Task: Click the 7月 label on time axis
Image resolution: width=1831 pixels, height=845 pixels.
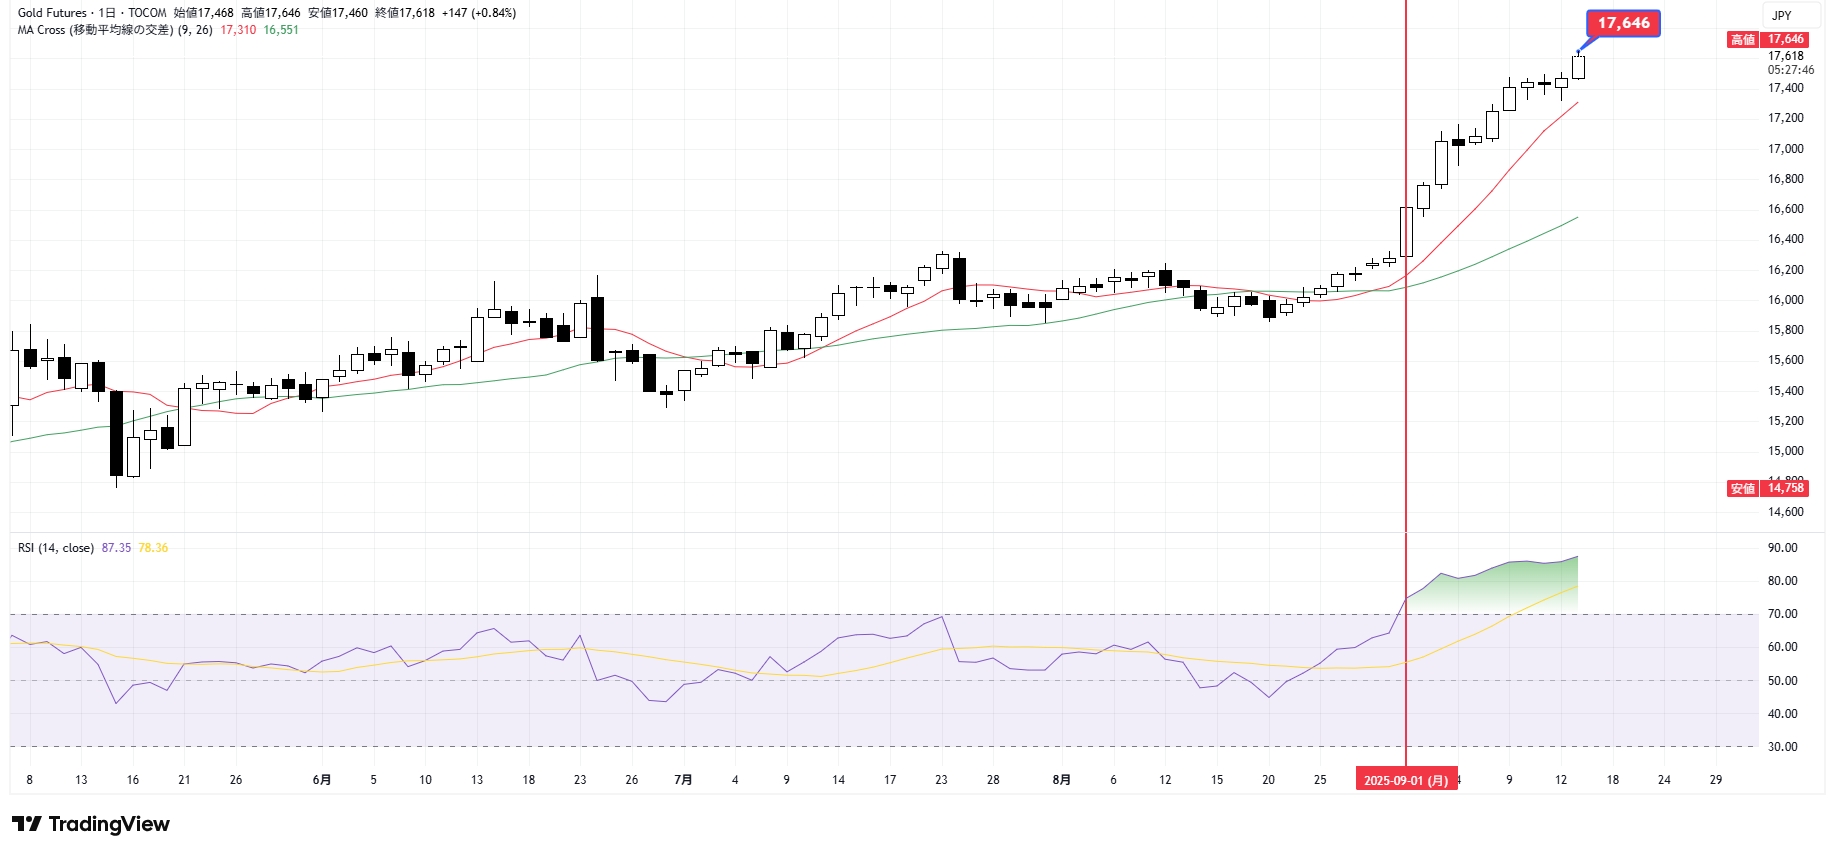Action: coord(683,780)
